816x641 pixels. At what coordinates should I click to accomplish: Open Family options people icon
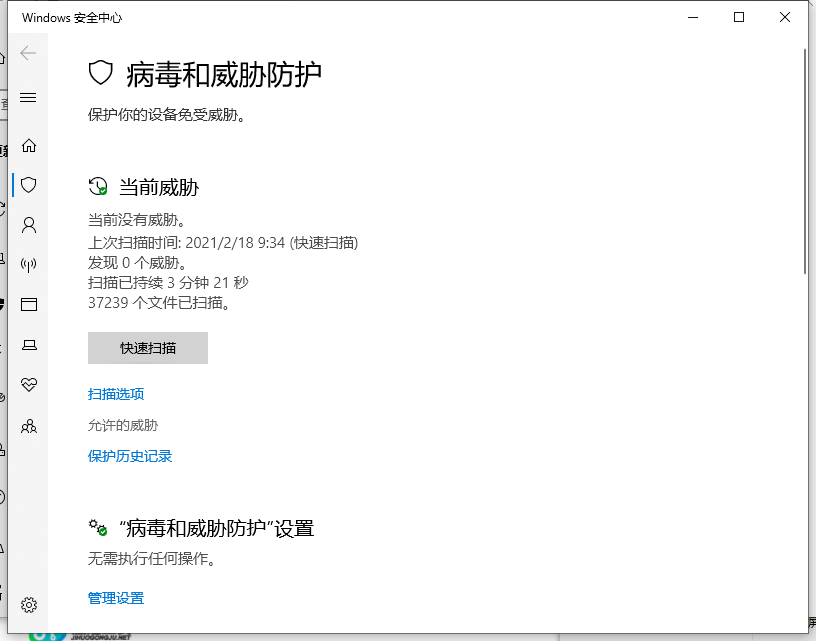pyautogui.click(x=29, y=426)
